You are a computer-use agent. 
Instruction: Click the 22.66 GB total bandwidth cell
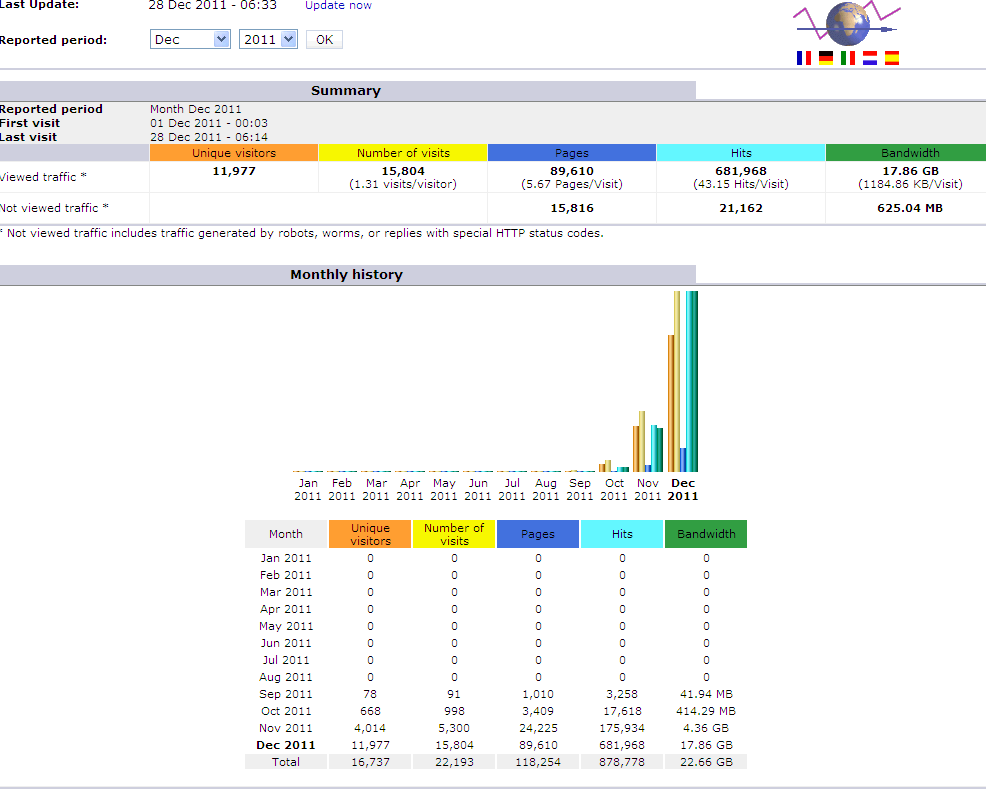(706, 762)
